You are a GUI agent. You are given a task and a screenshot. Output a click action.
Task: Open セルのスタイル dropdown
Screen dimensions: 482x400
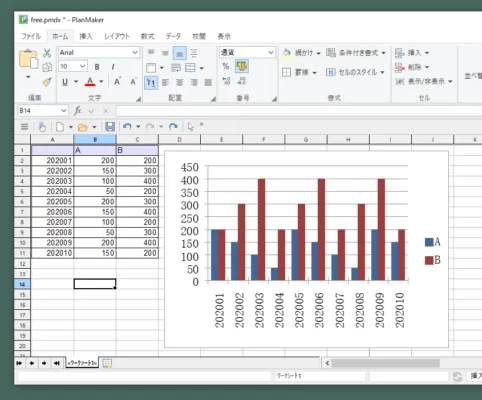coord(382,72)
